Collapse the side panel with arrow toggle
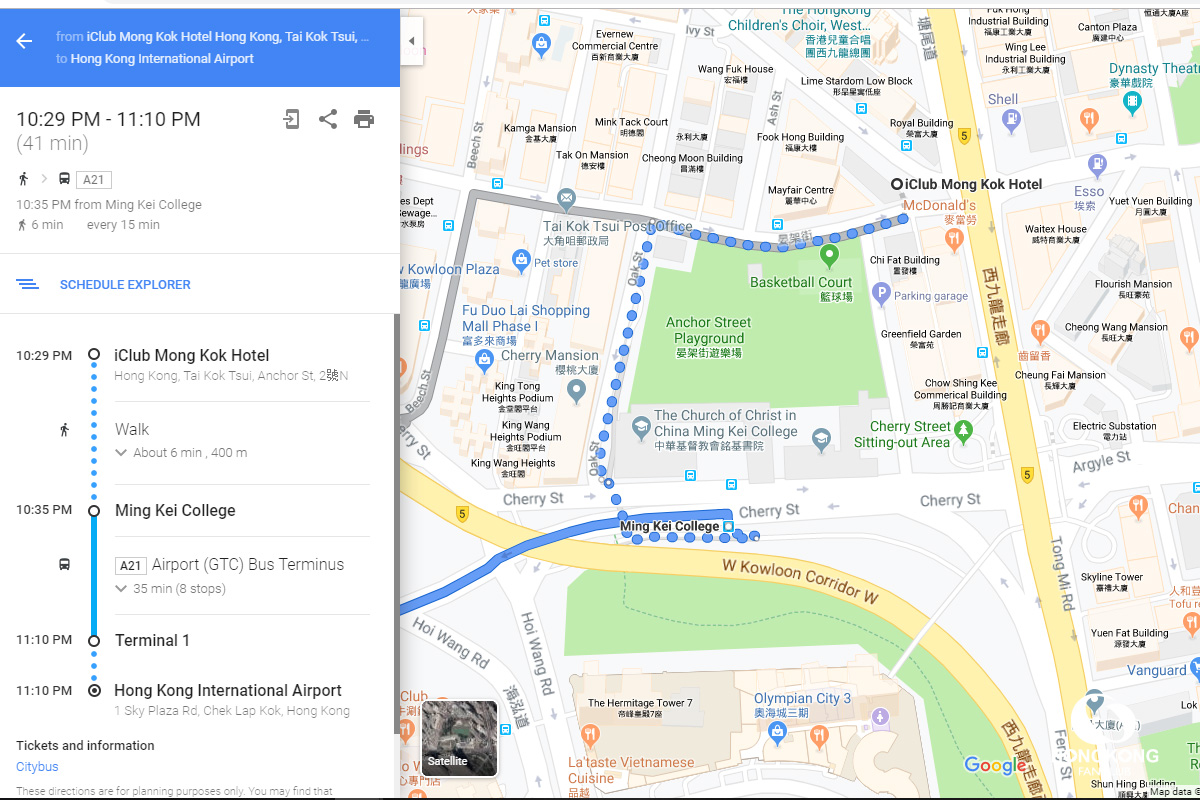The width and height of the screenshot is (1200, 800). tap(411, 41)
